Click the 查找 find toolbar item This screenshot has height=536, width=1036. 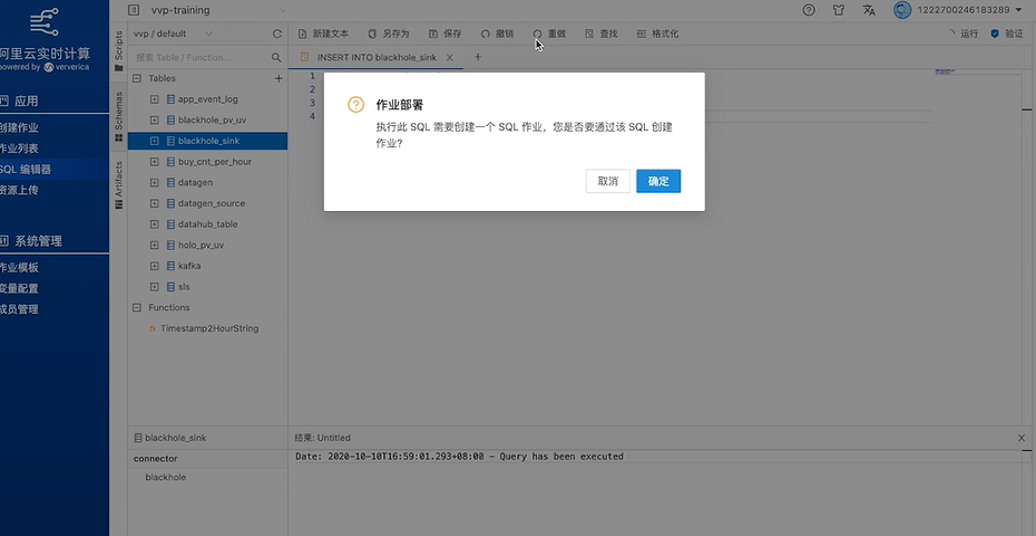601,34
